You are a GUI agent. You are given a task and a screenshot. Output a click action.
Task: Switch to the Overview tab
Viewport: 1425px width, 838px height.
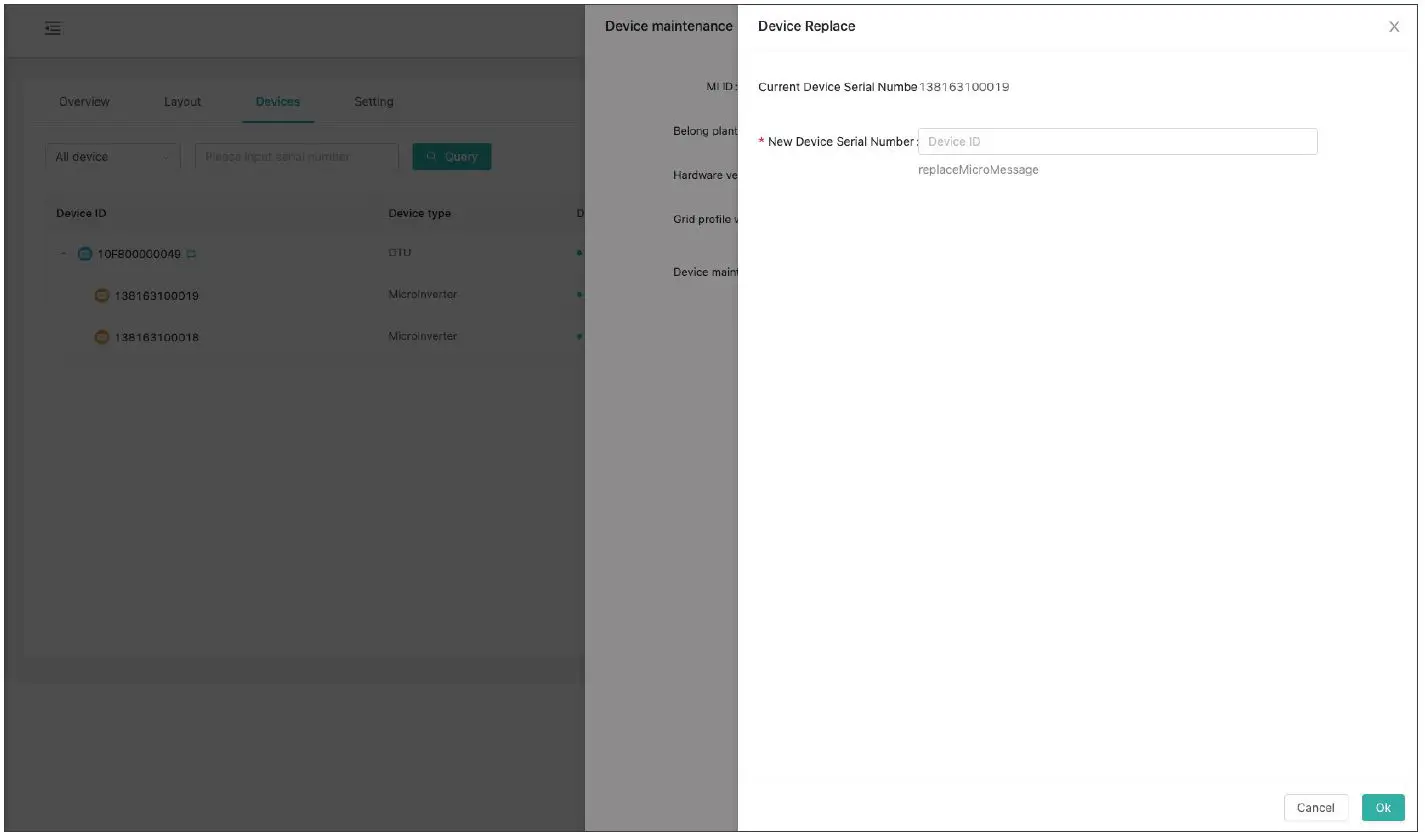(x=84, y=102)
